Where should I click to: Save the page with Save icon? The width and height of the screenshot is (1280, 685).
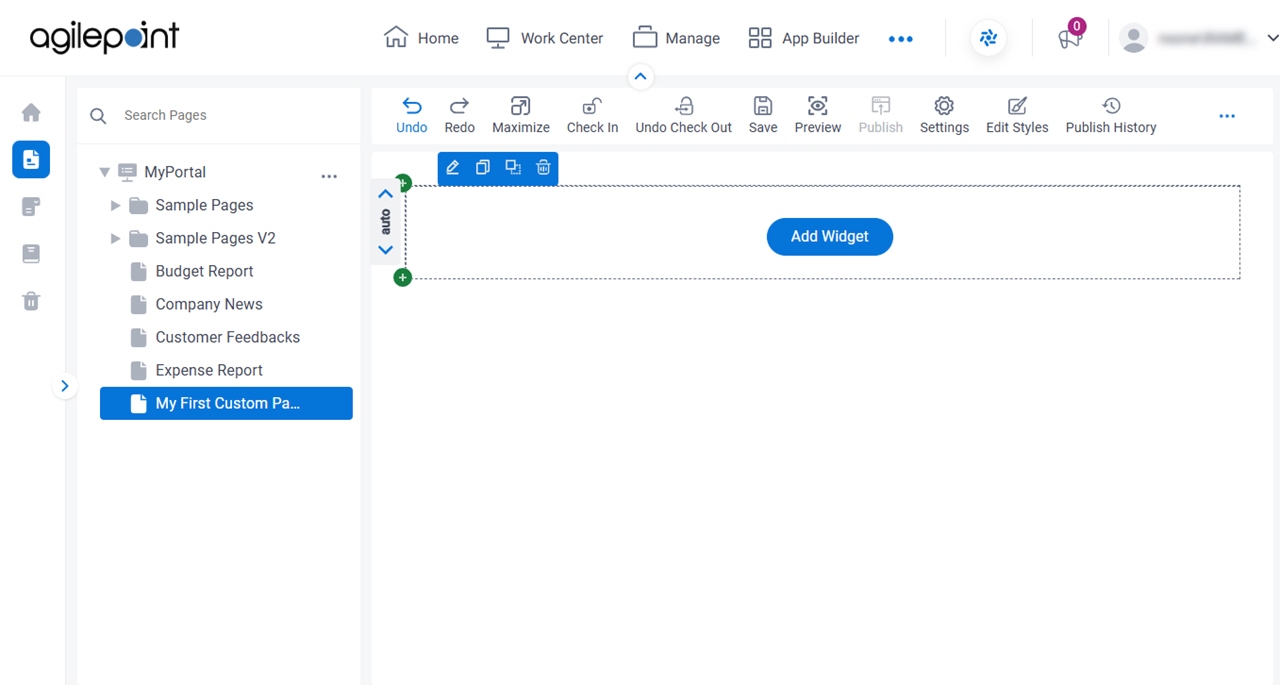point(763,106)
